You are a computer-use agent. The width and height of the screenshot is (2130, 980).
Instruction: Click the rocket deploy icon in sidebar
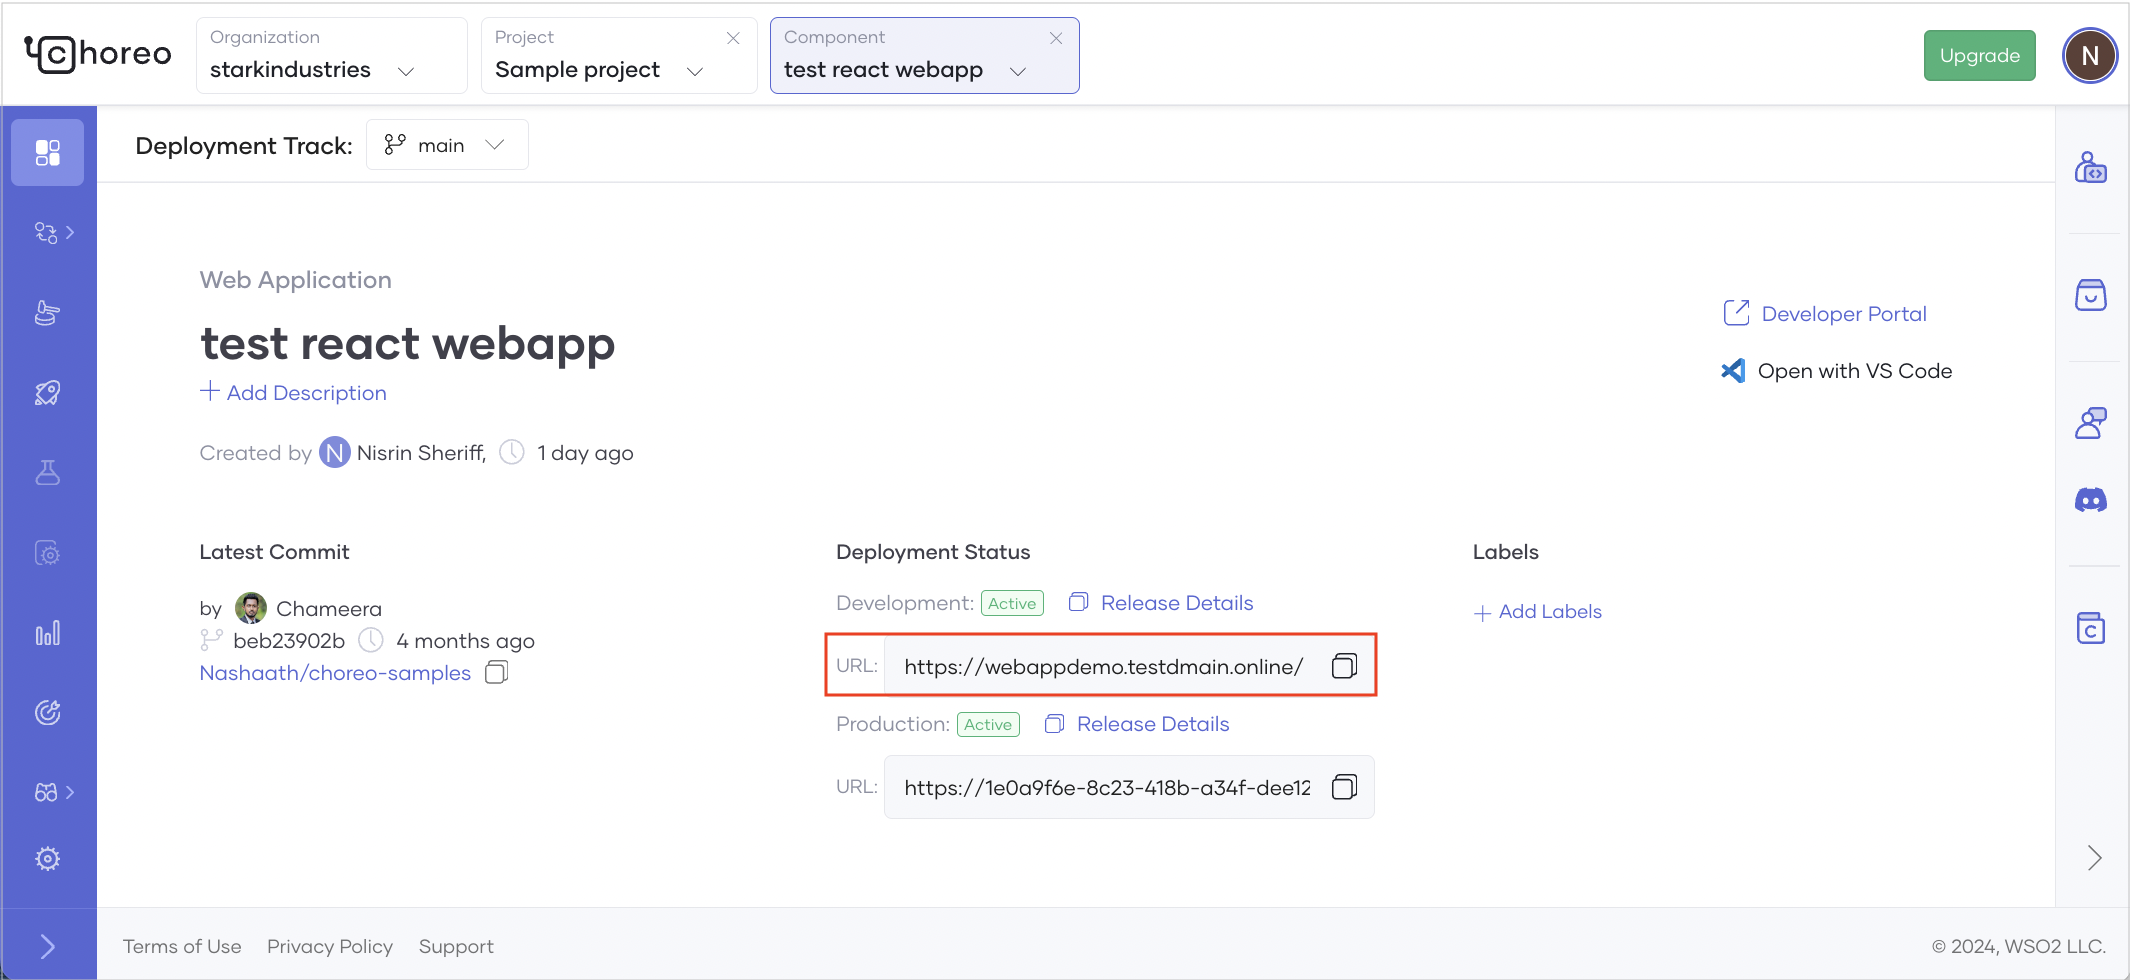(x=47, y=393)
